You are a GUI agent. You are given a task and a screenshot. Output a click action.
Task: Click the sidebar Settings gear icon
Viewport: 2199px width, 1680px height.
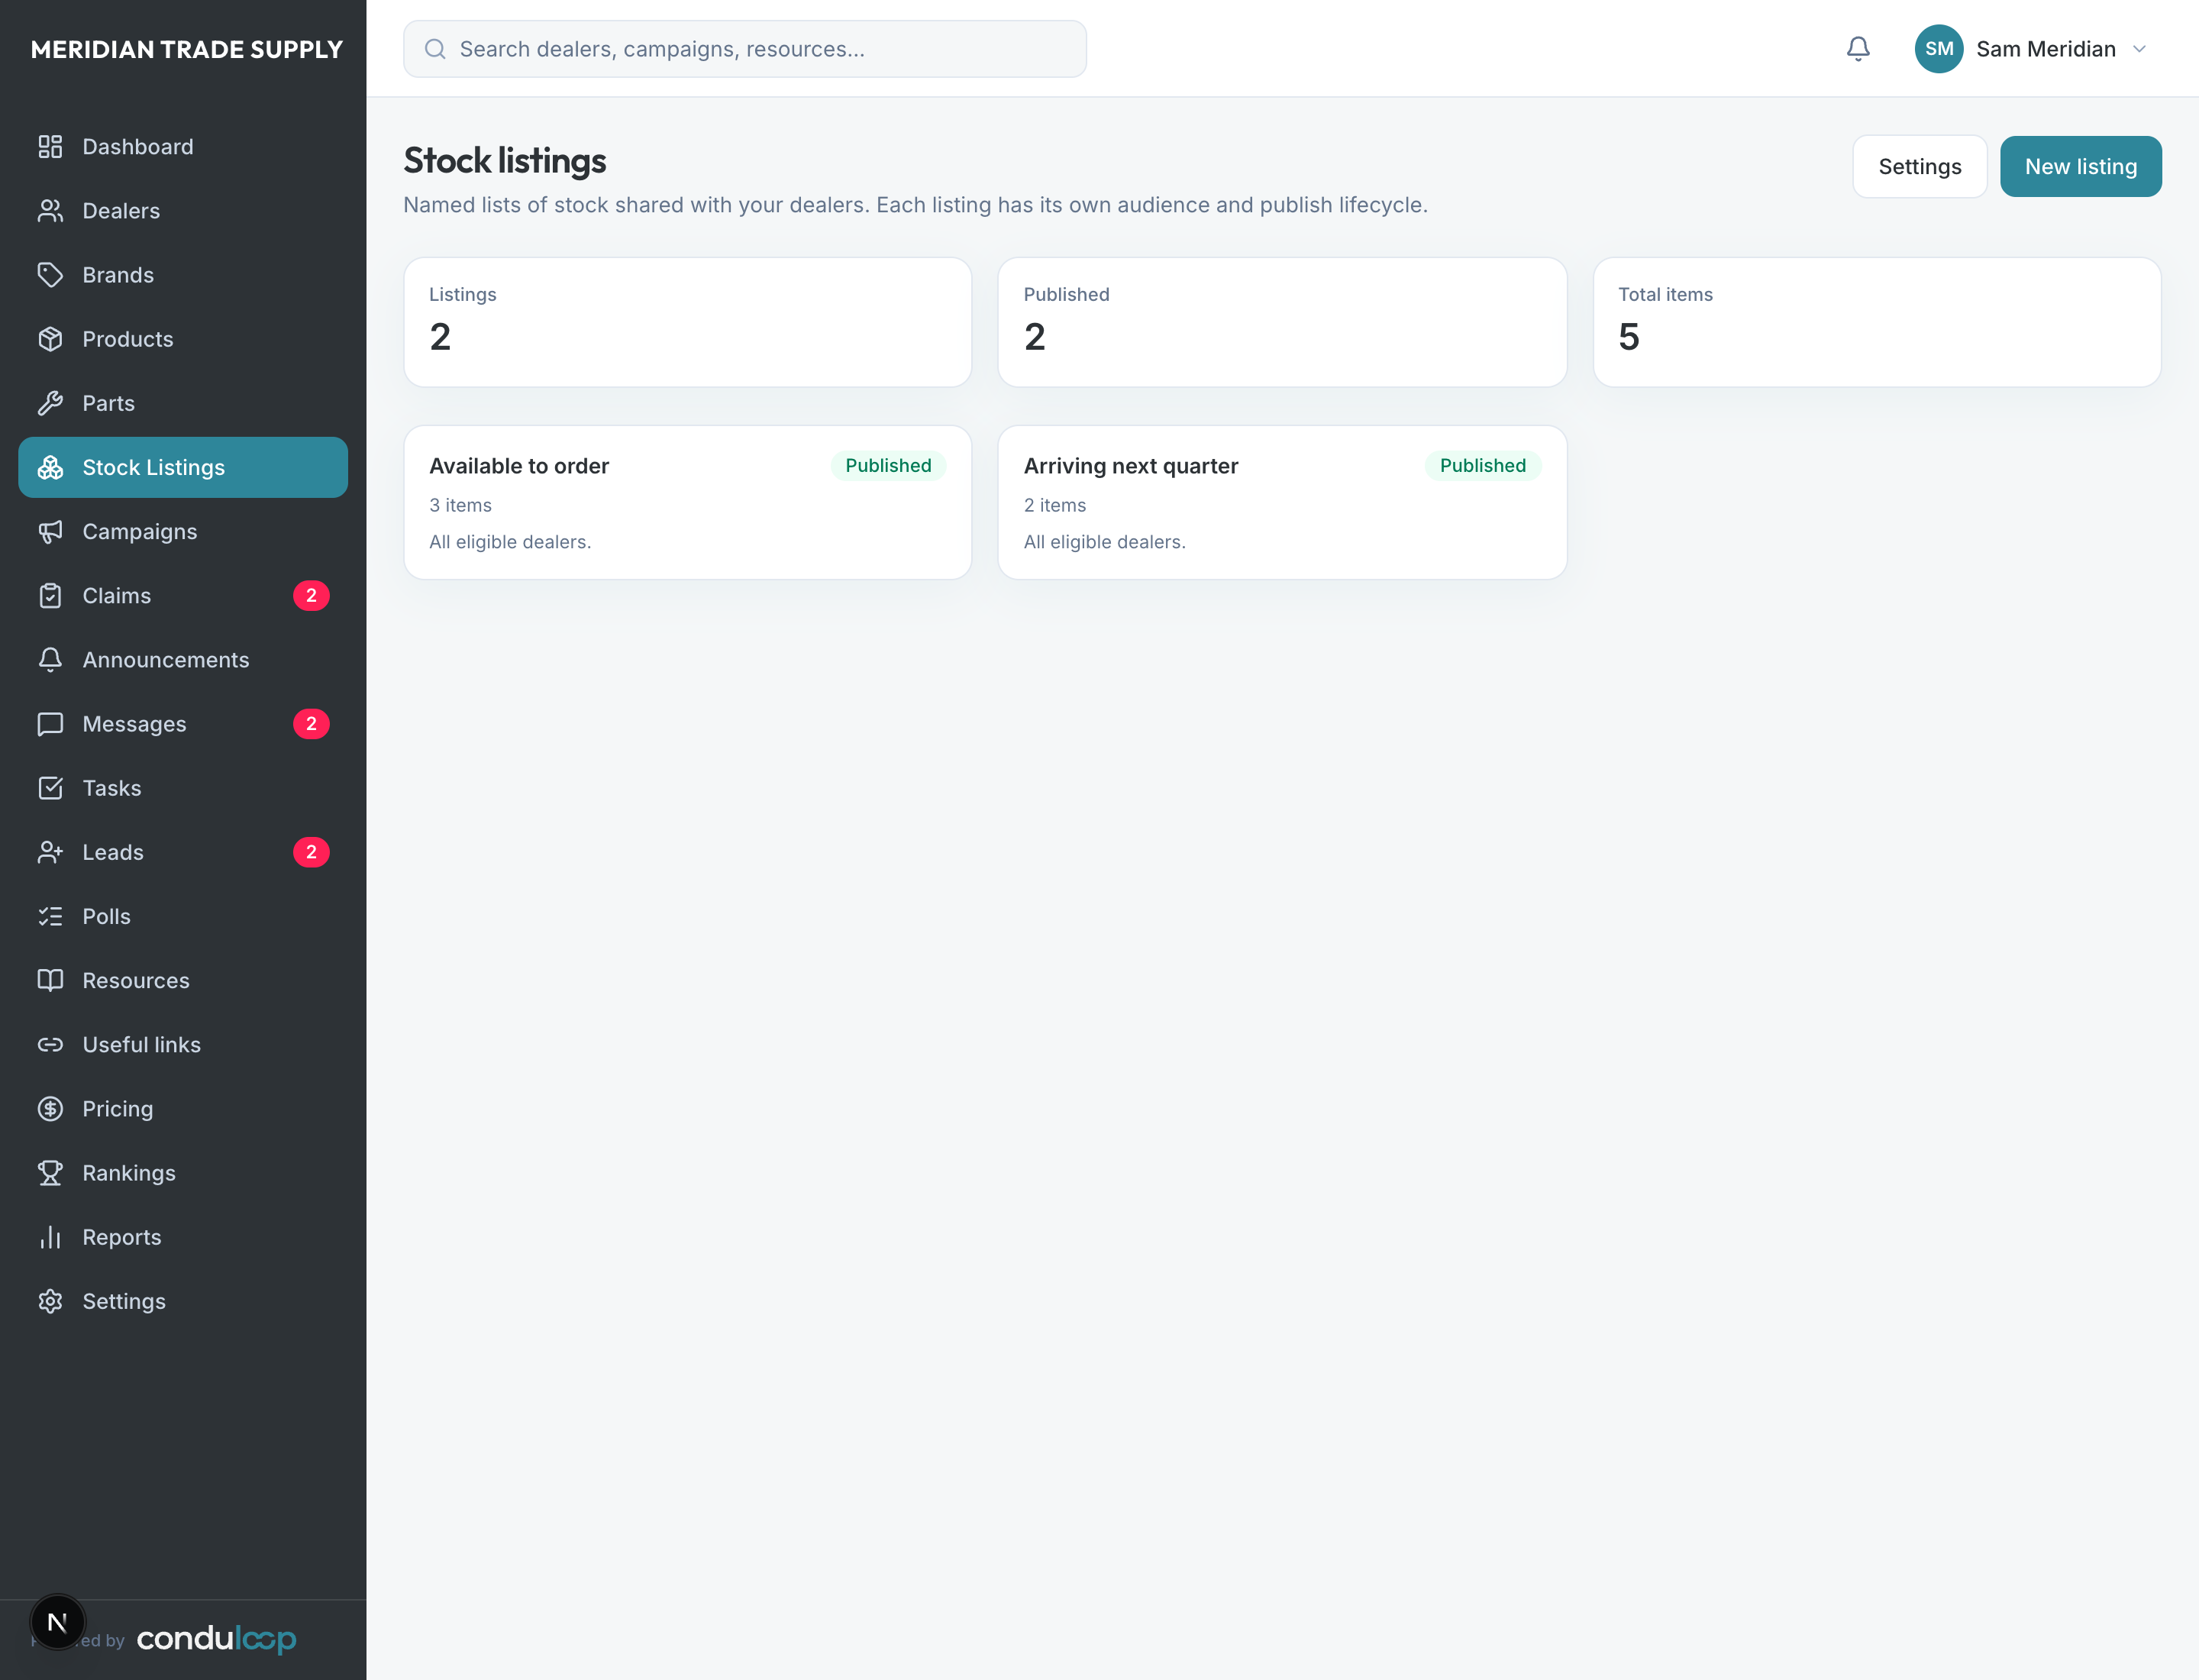coord(50,1301)
